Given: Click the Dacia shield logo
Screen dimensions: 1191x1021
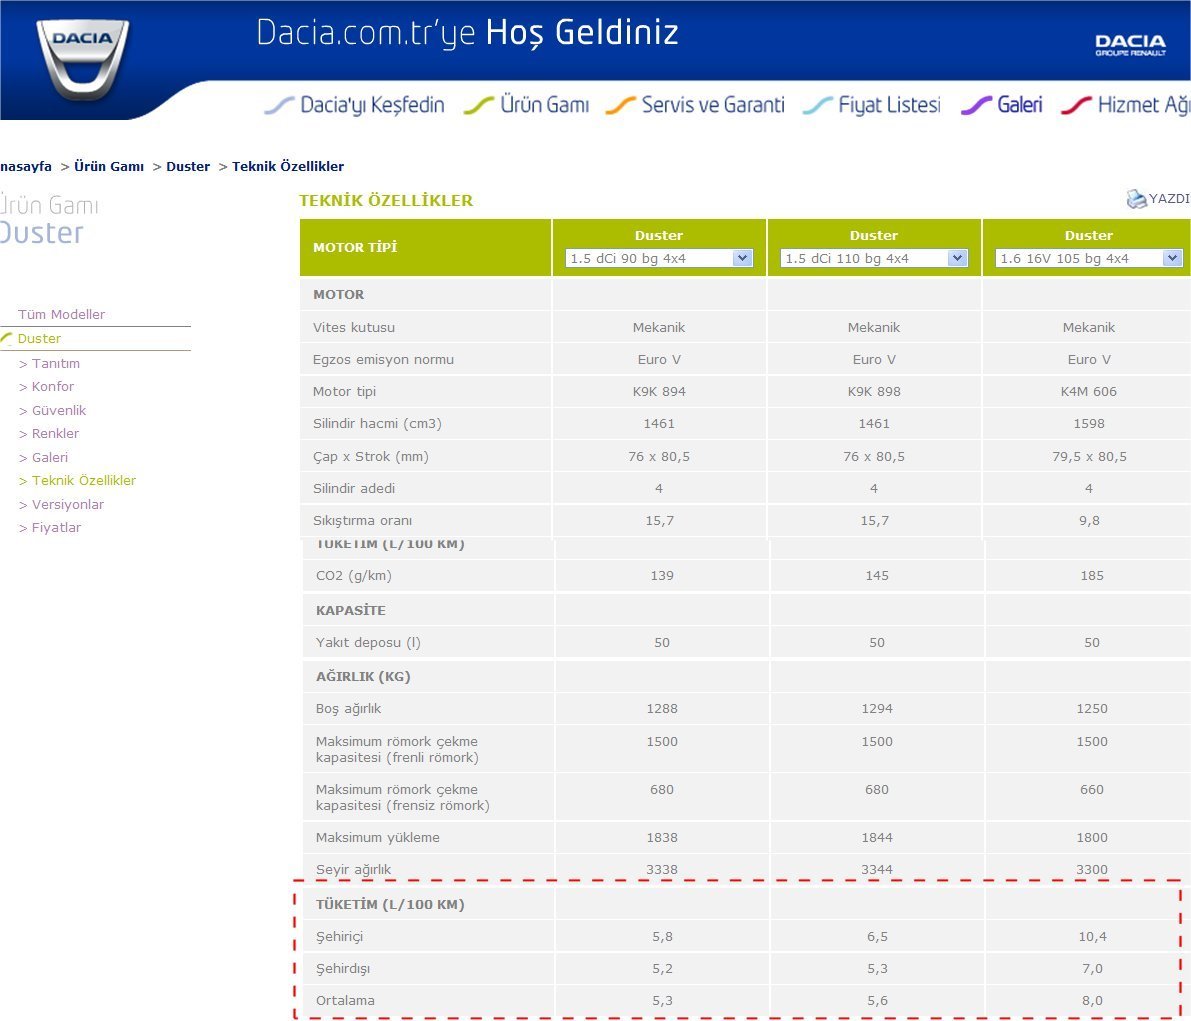Looking at the screenshot, I should tap(82, 58).
